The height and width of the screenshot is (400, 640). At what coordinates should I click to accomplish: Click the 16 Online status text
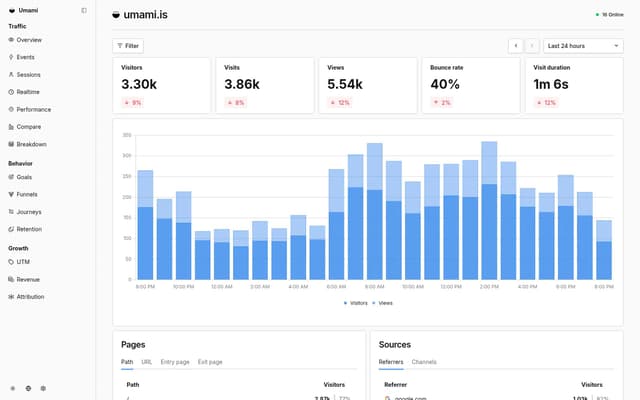point(613,15)
